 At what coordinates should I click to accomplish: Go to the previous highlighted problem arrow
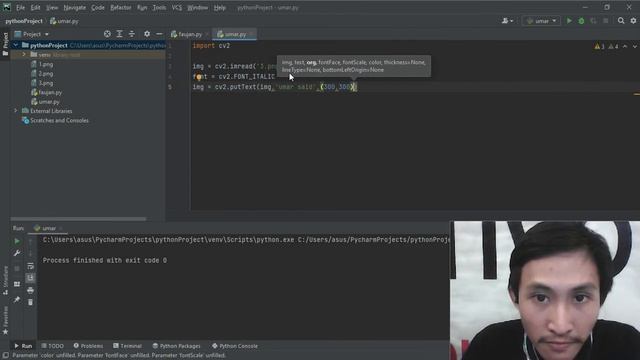pyautogui.click(x=625, y=47)
